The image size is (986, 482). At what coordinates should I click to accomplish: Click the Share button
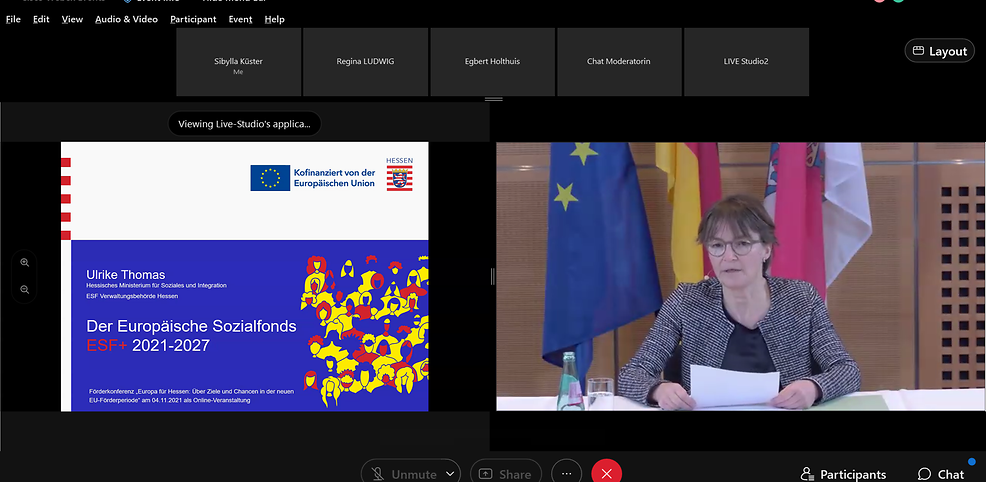(x=506, y=474)
